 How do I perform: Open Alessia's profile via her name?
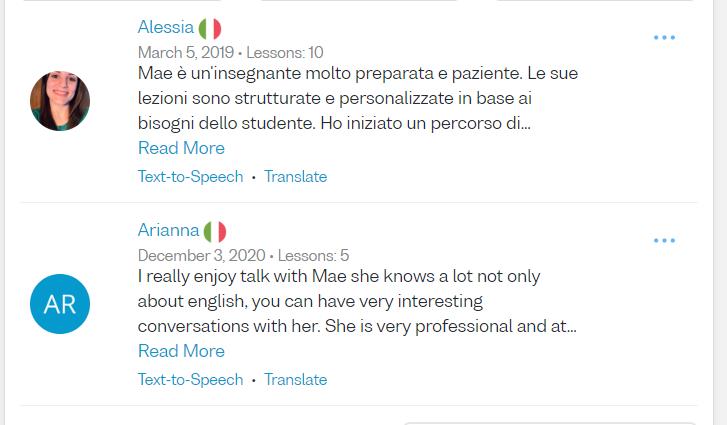tap(166, 28)
